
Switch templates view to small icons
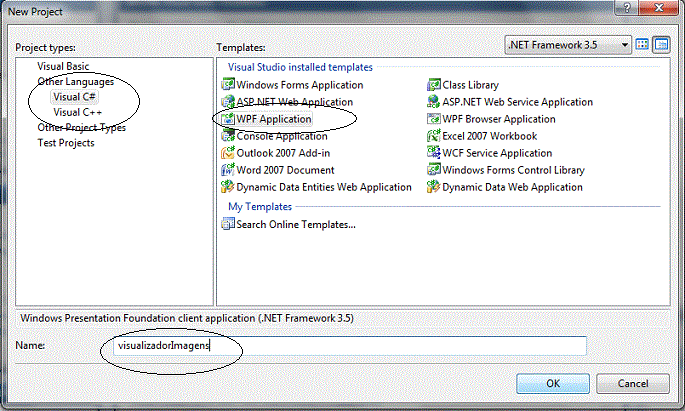coord(661,45)
